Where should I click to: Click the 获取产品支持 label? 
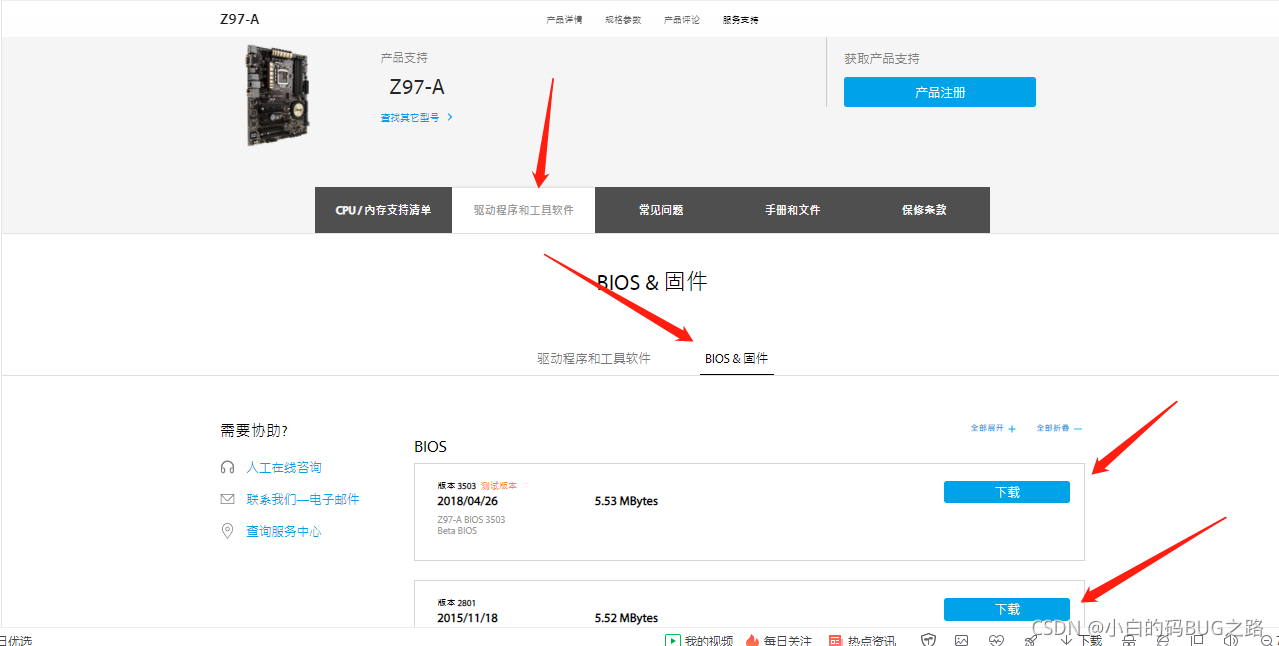tap(882, 59)
